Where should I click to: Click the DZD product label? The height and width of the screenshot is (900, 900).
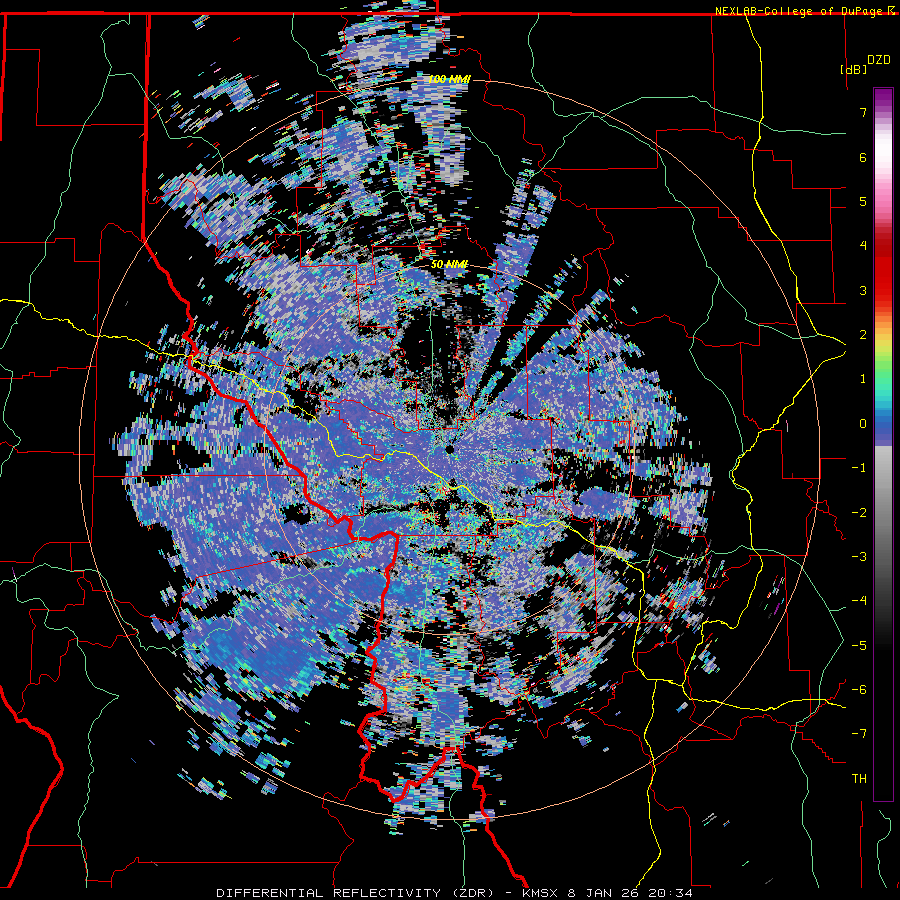pos(879,60)
